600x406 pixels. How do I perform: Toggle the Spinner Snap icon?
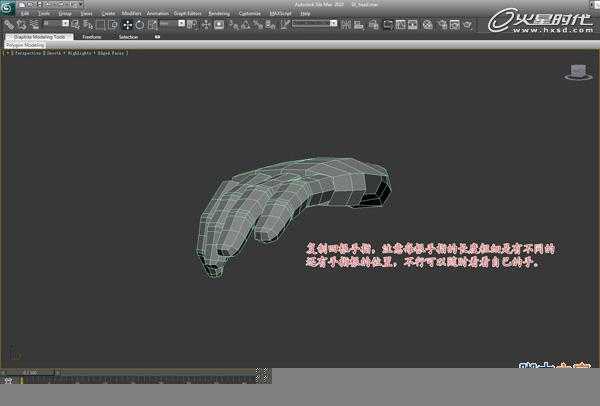[x=271, y=25]
